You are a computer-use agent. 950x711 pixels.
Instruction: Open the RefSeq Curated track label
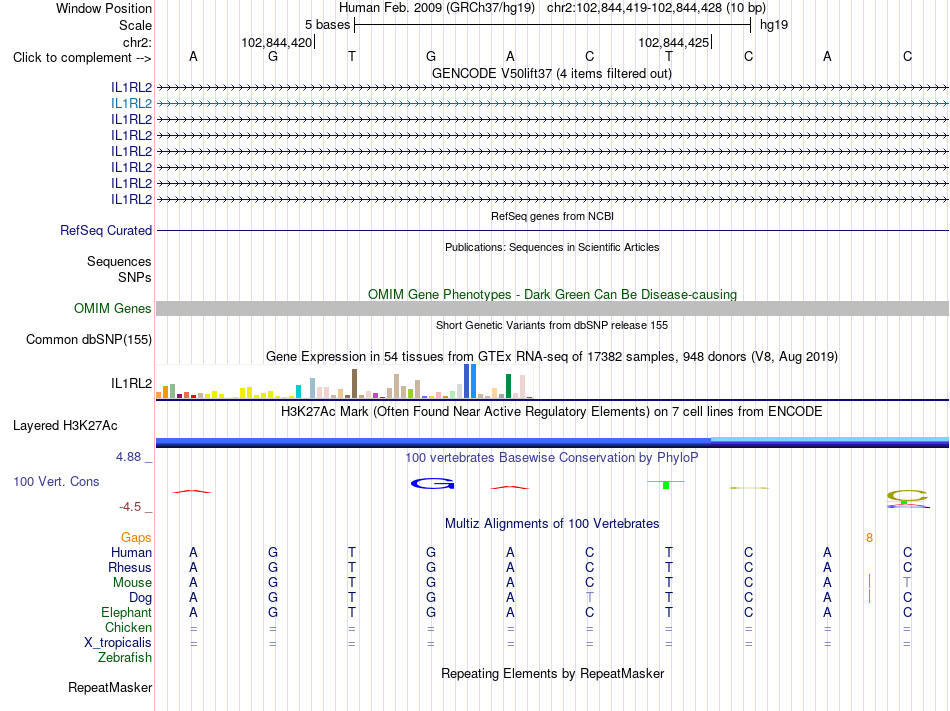point(106,231)
